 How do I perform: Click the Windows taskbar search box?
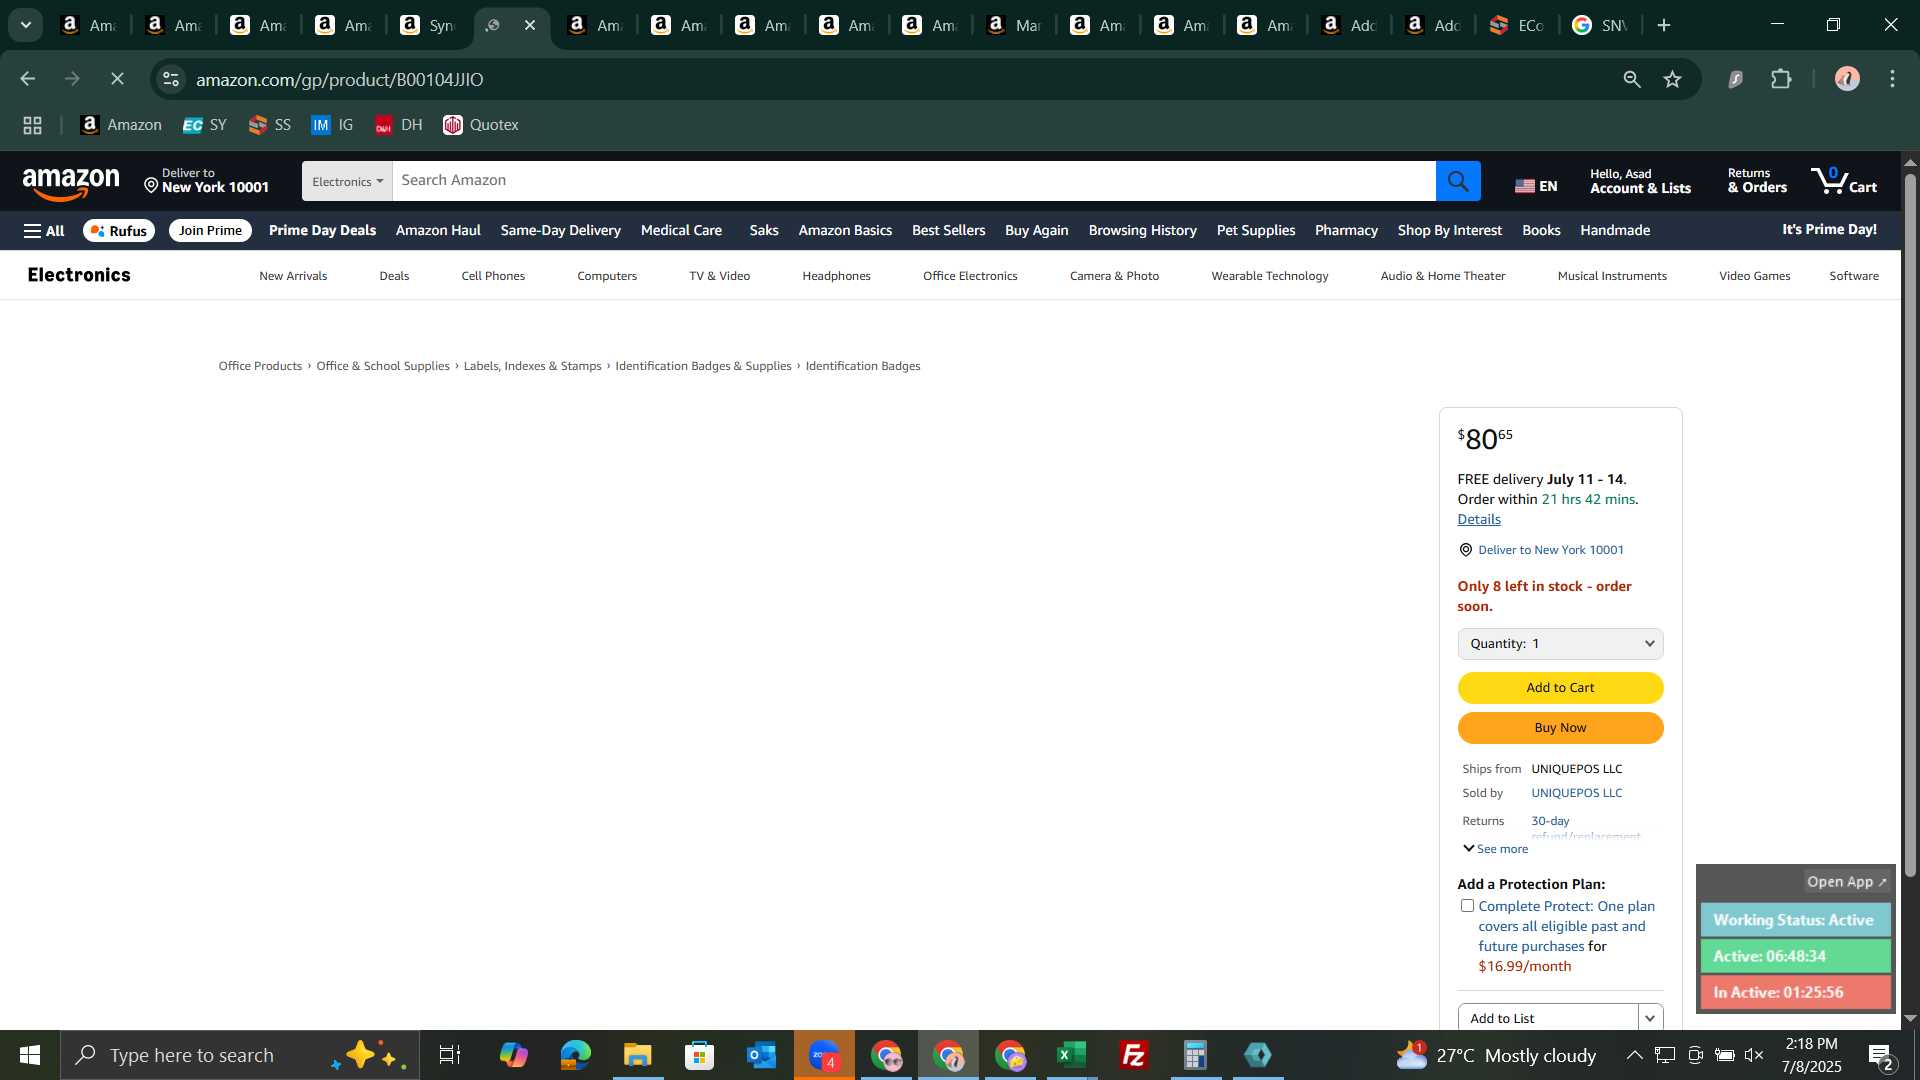tap(240, 1055)
